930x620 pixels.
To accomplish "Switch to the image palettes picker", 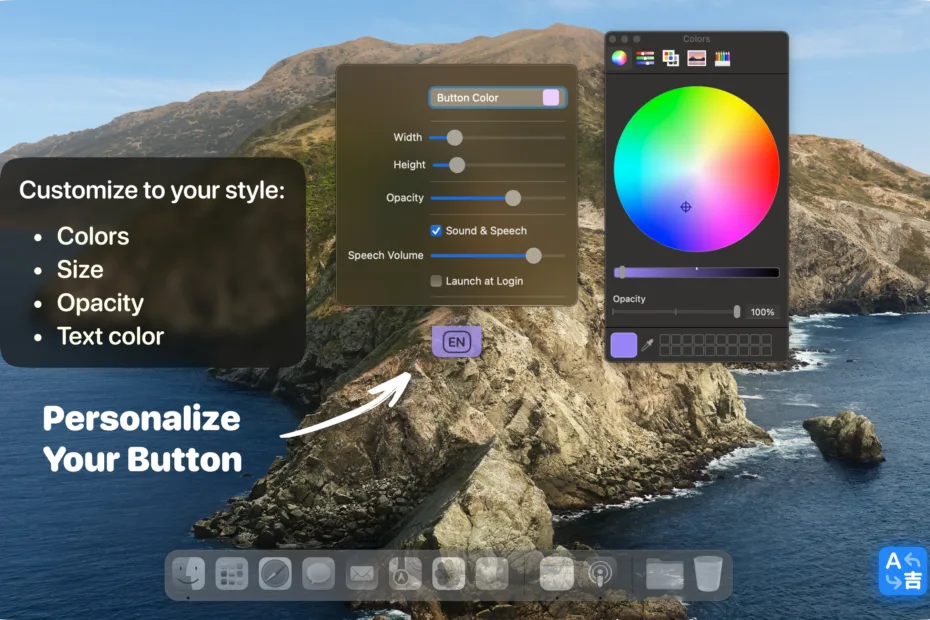I will pos(696,58).
